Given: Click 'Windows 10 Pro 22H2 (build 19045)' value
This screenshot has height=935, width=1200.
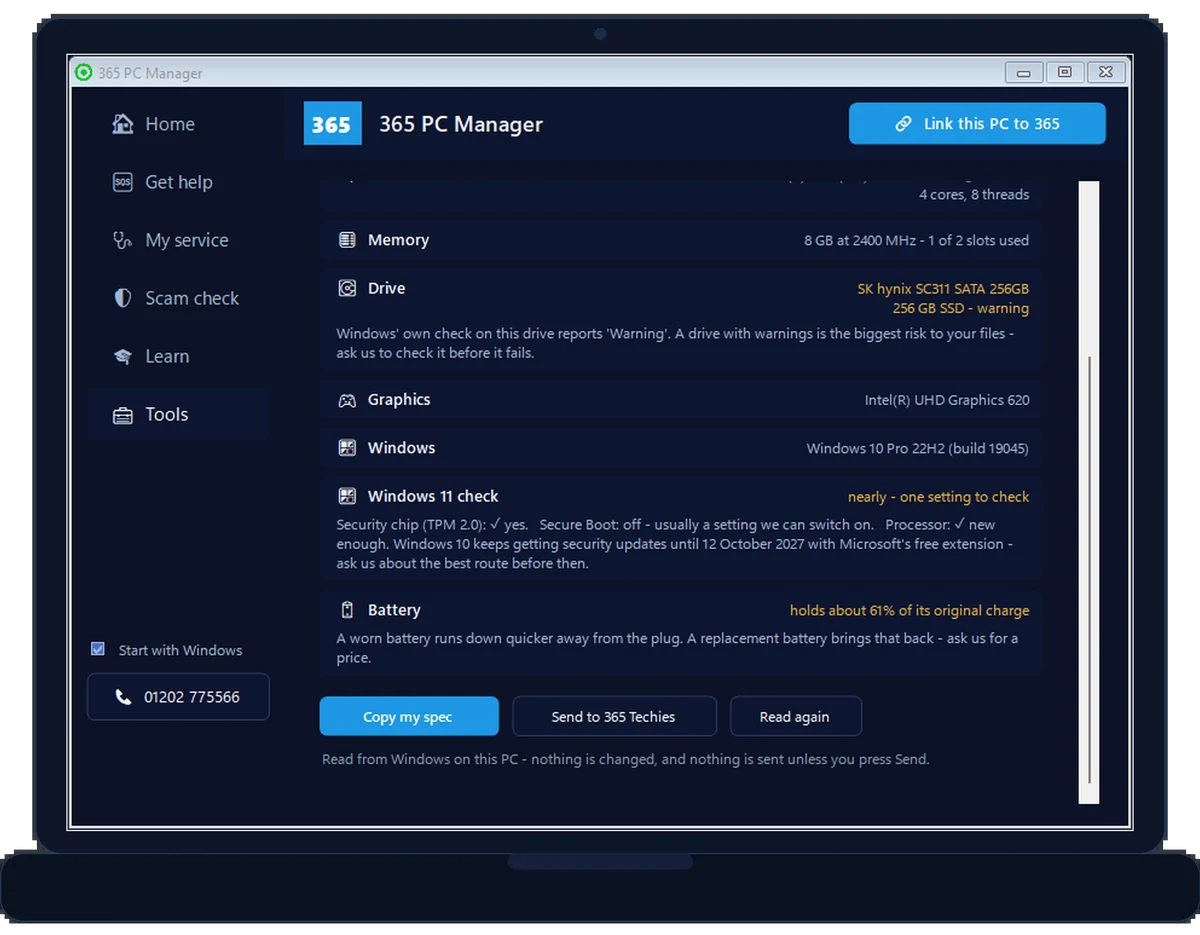Looking at the screenshot, I should 918,448.
